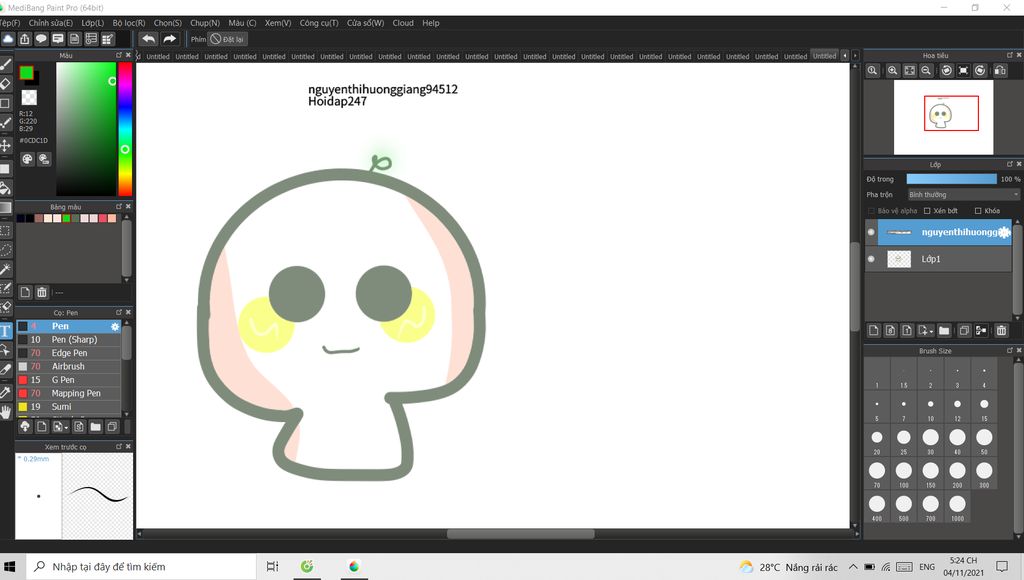Open the Windows Start menu
This screenshot has height=580, width=1024.
10,567
